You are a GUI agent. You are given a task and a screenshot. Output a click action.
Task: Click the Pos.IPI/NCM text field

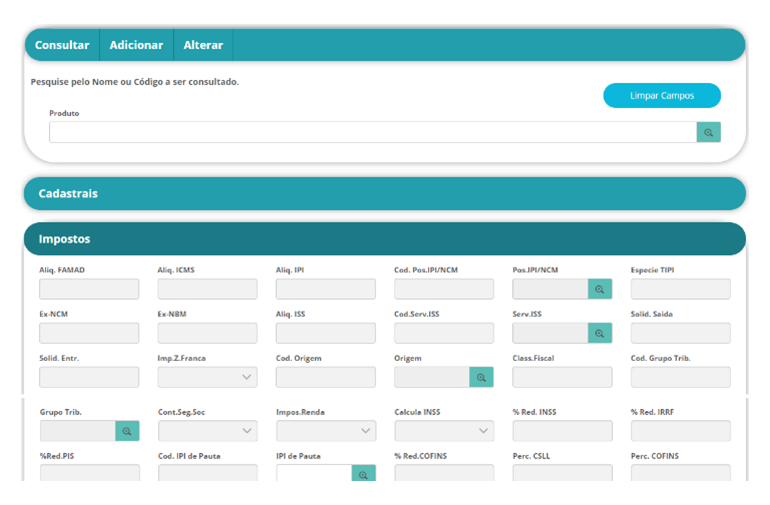click(x=550, y=289)
